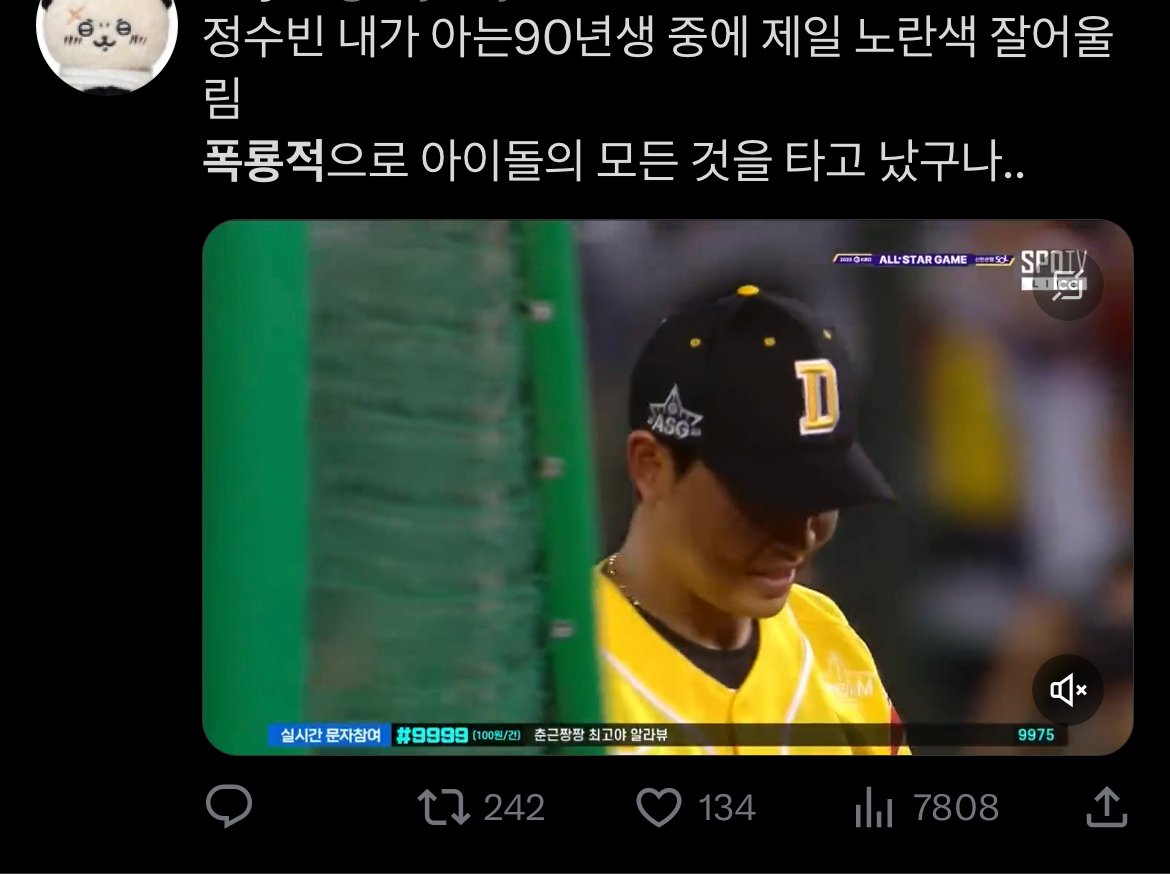Play the video of the player in yellow jersey
The height and width of the screenshot is (874, 1170).
[668, 487]
